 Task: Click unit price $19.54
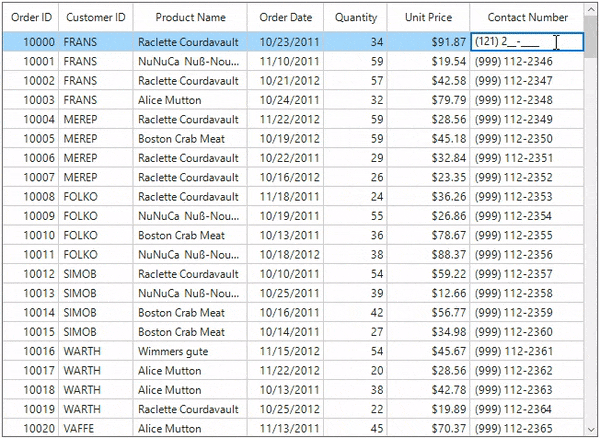coord(428,61)
